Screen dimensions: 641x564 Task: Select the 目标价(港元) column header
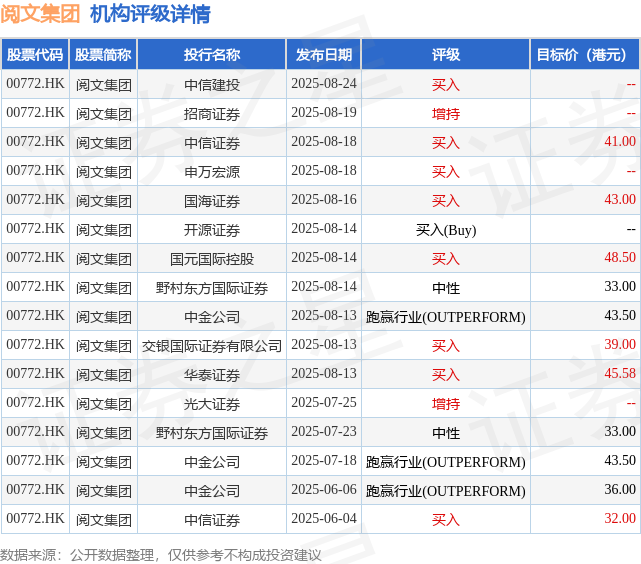[585, 54]
